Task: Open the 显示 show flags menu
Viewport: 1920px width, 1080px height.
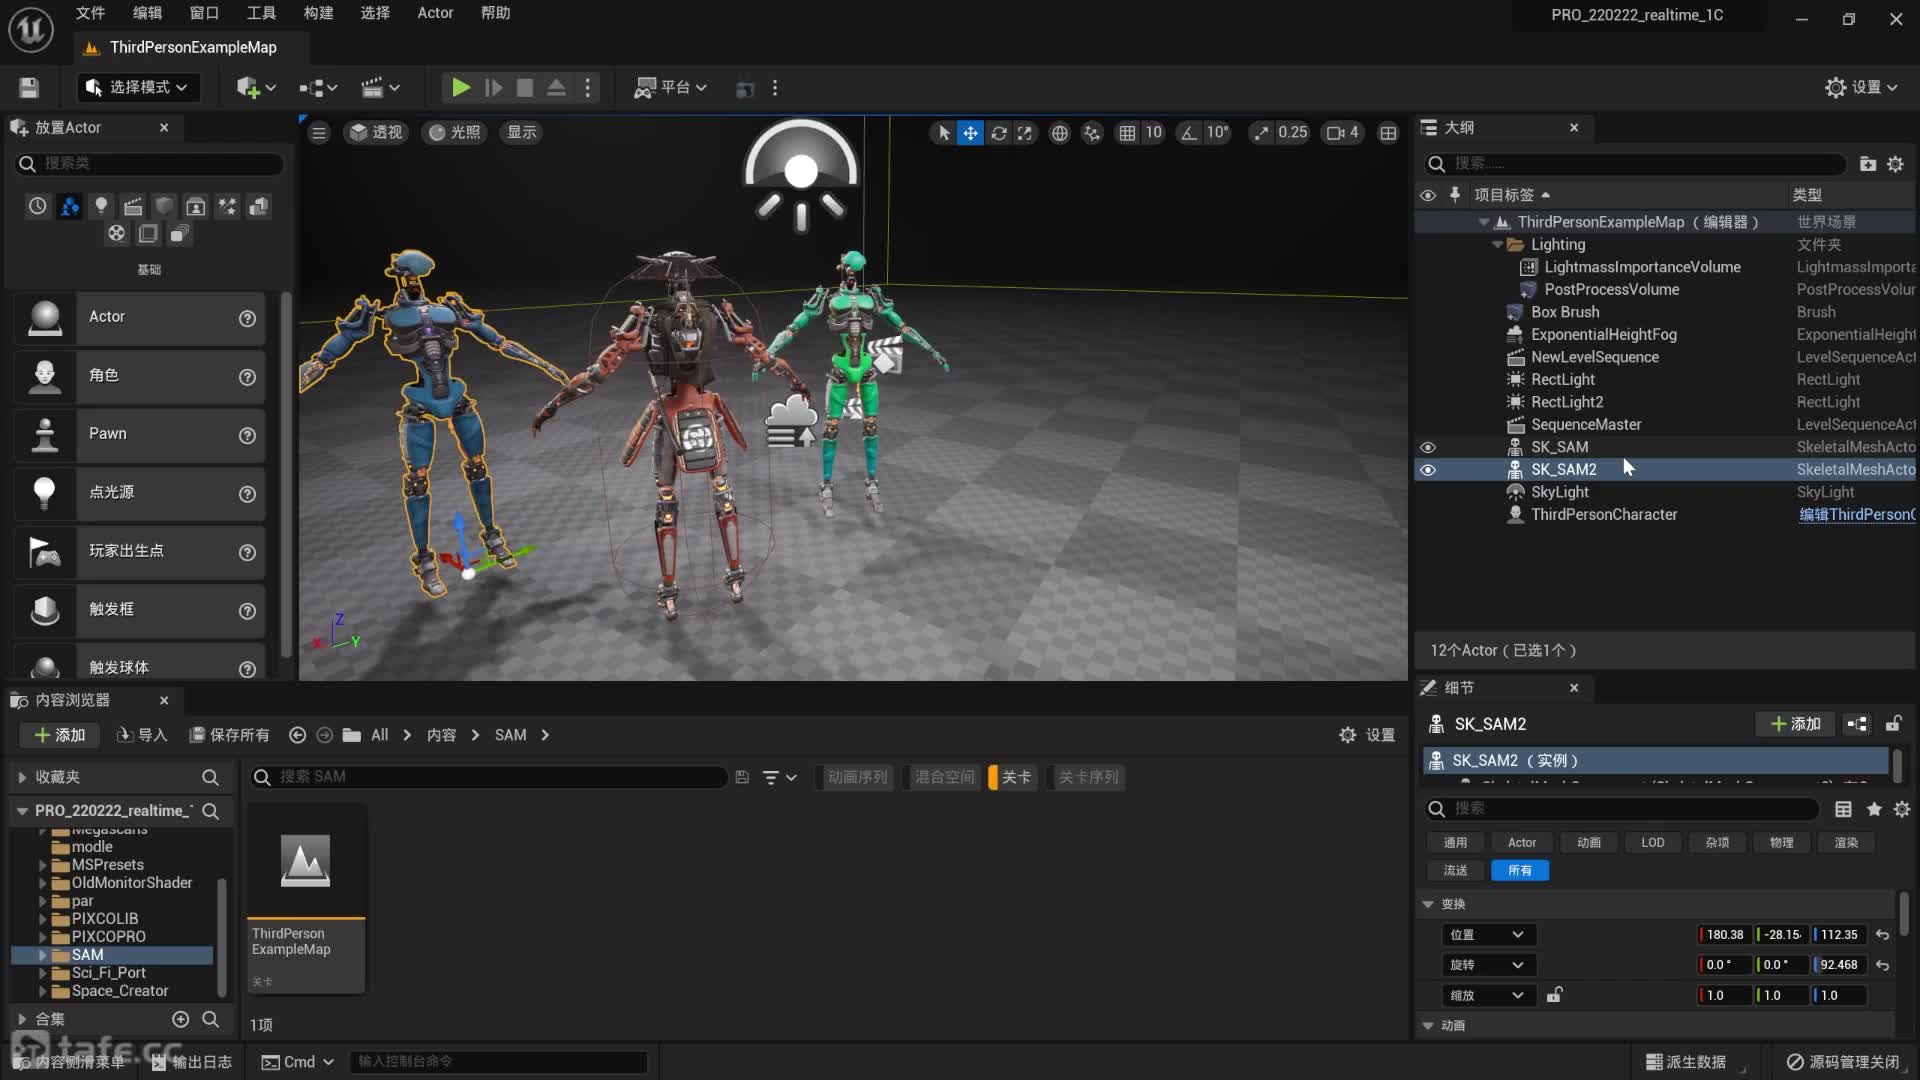Action: click(x=522, y=132)
